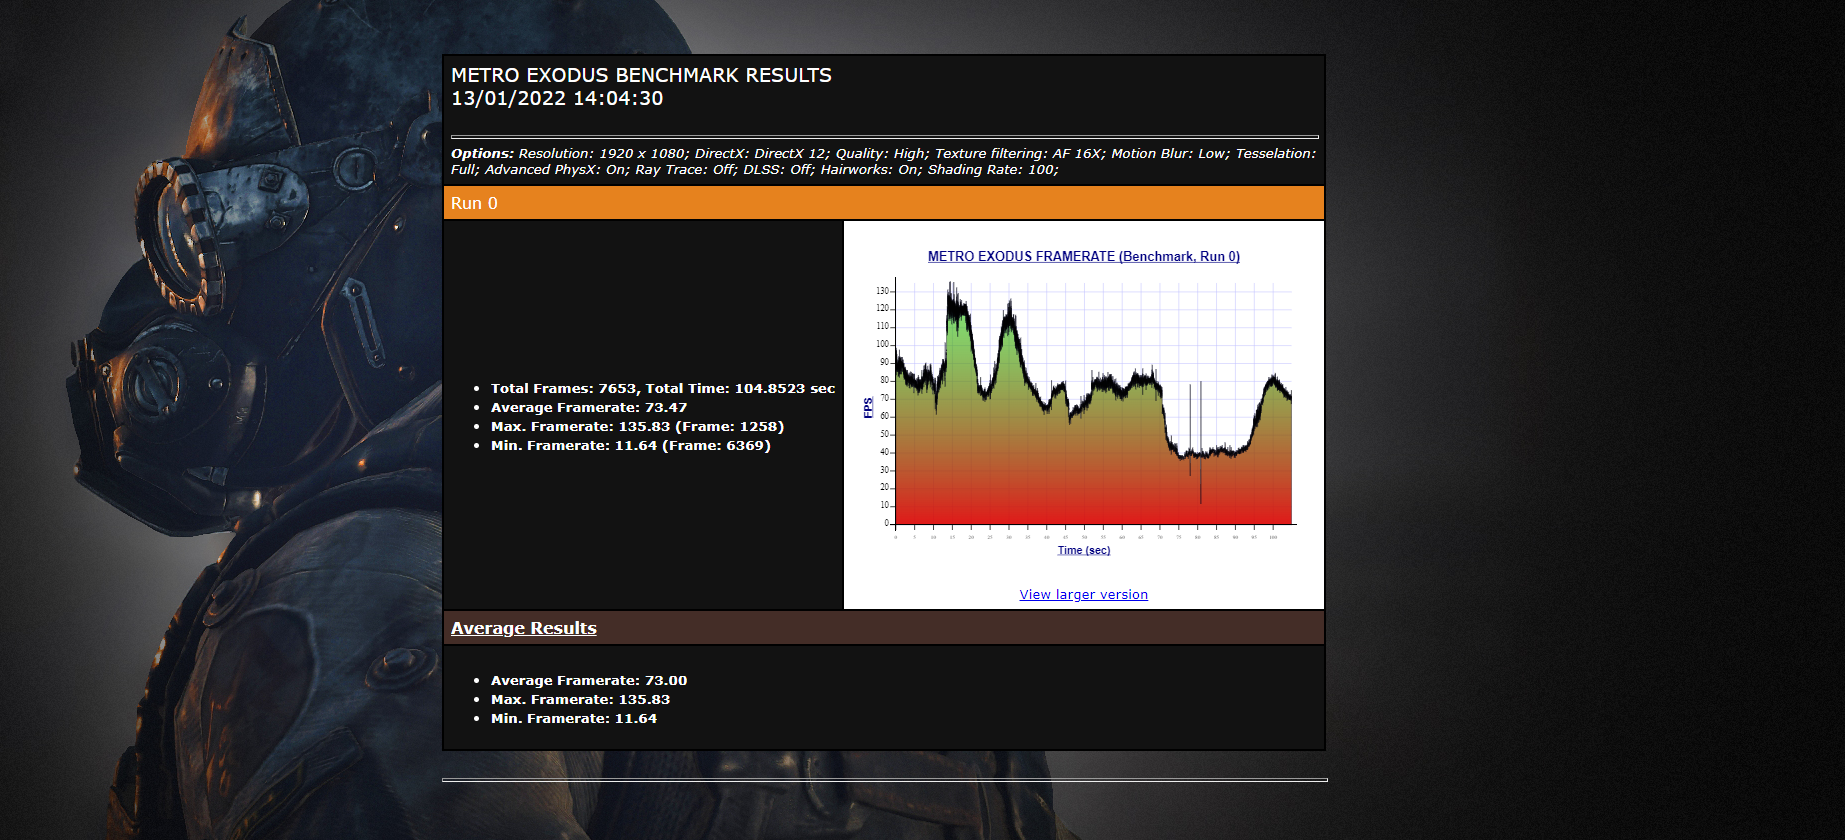Click the Average Framerate: 73.47 entry
1845x840 pixels.
(x=588, y=408)
